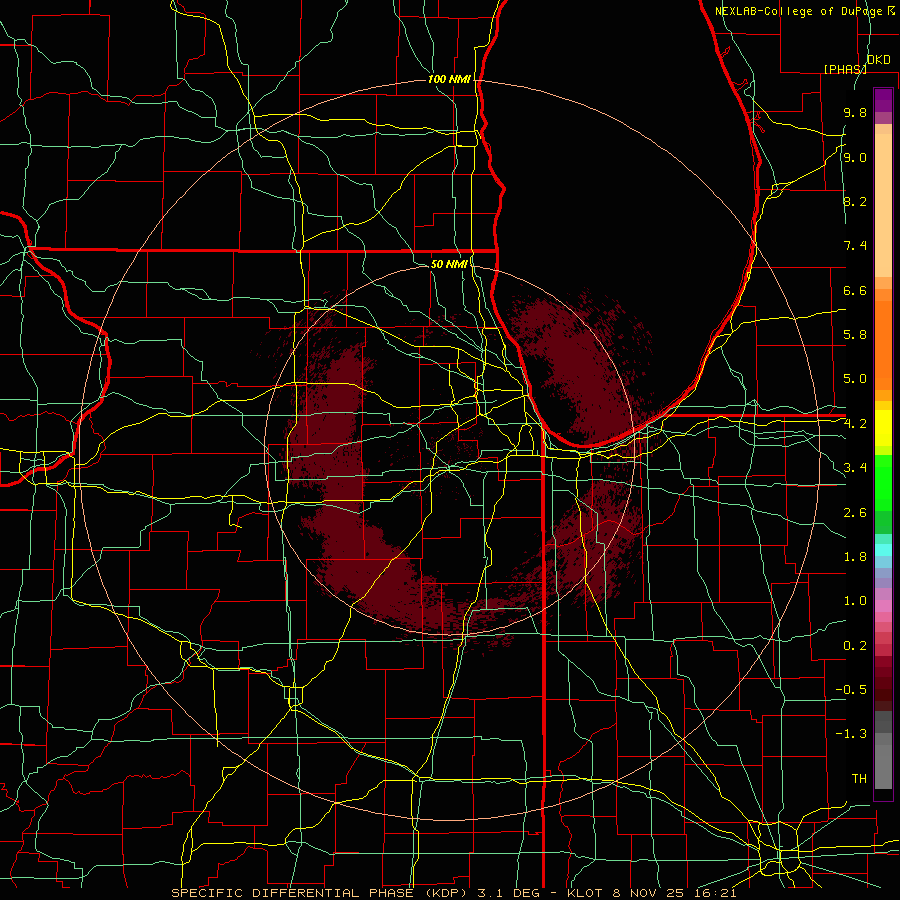Screen dimensions: 900x900
Task: Select the 5.8 scale value
Action: pyautogui.click(x=855, y=335)
